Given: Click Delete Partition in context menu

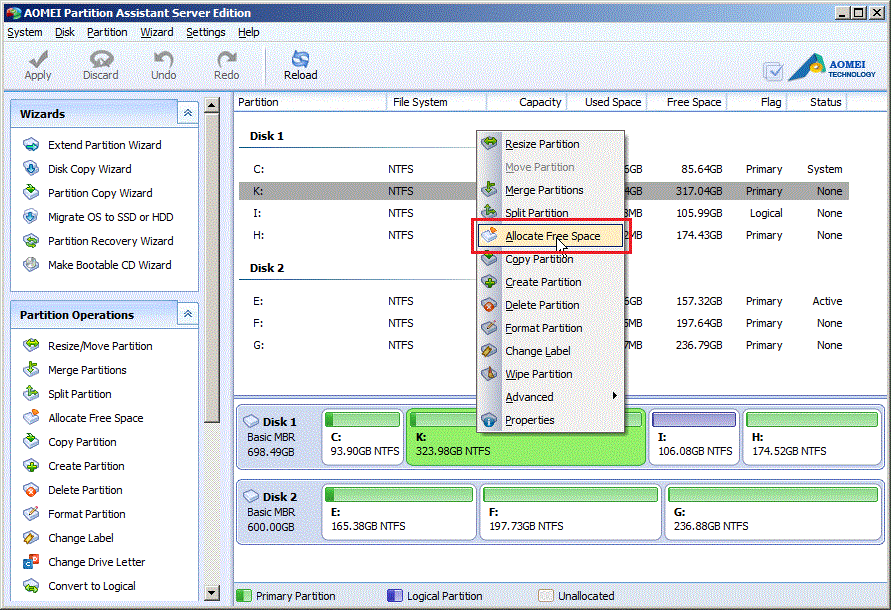Looking at the screenshot, I should 550,305.
